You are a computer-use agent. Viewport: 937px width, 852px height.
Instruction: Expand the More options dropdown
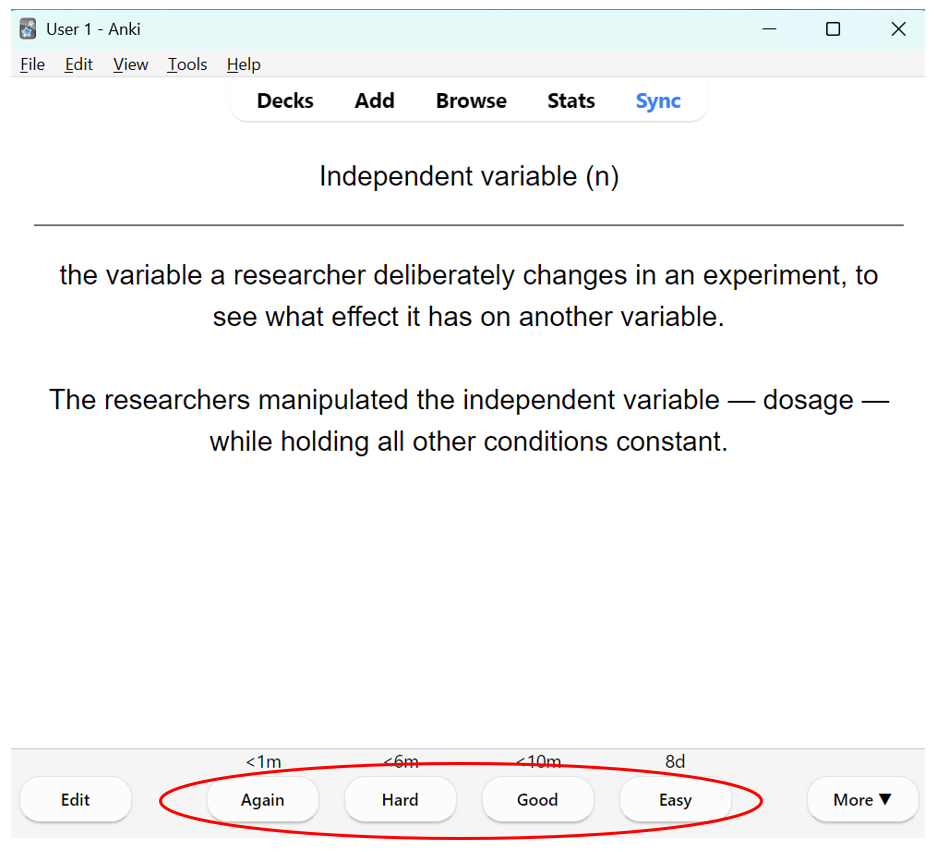click(862, 799)
